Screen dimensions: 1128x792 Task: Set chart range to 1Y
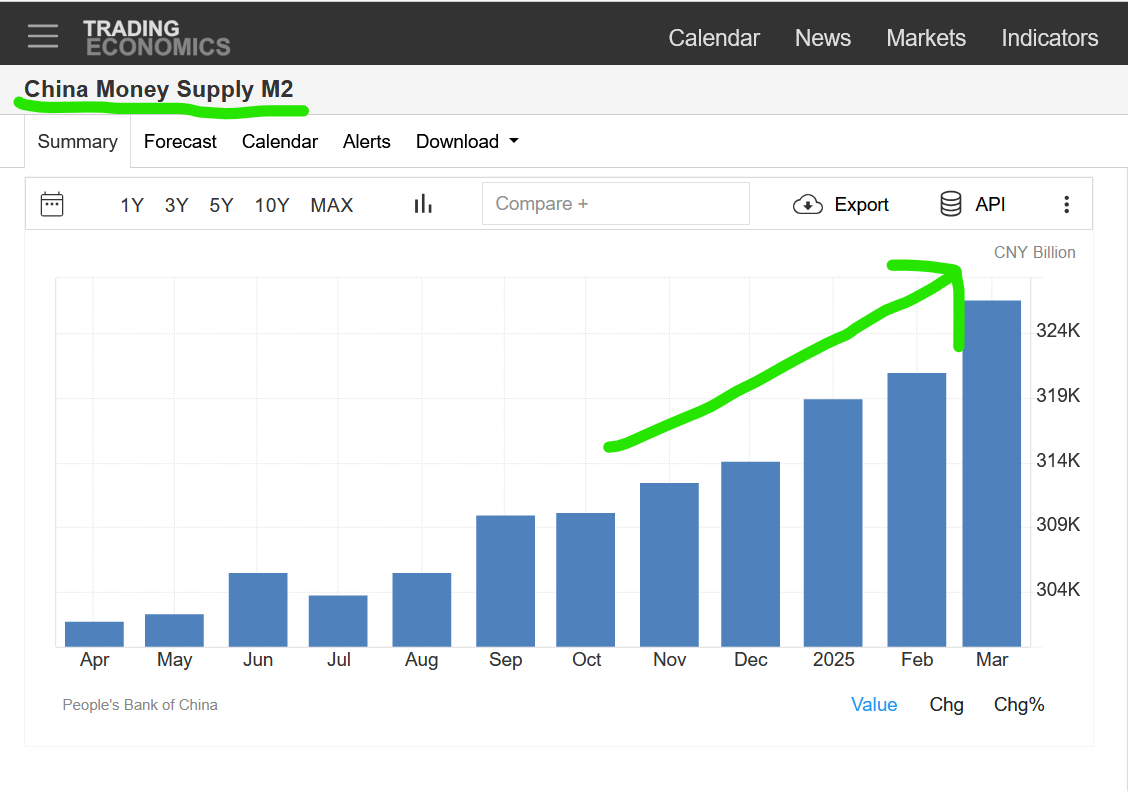coord(132,206)
